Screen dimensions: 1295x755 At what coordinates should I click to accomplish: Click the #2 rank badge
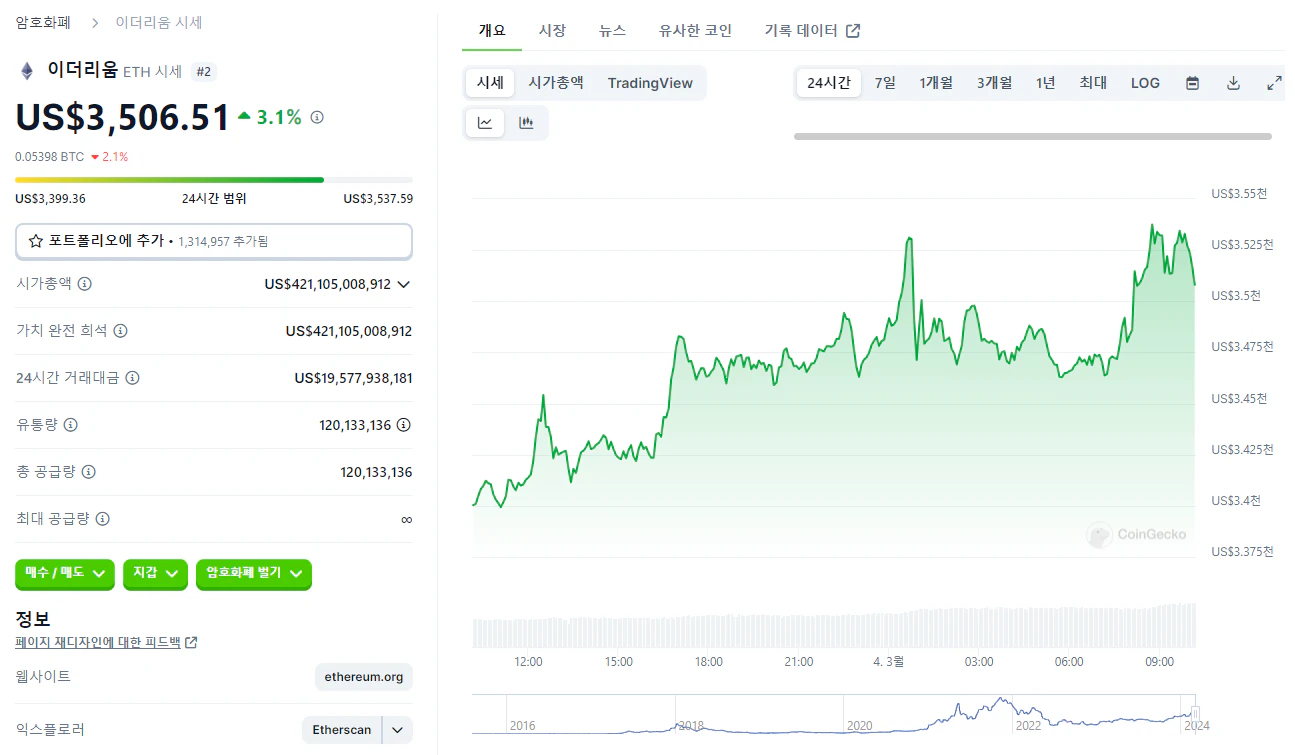pyautogui.click(x=204, y=71)
